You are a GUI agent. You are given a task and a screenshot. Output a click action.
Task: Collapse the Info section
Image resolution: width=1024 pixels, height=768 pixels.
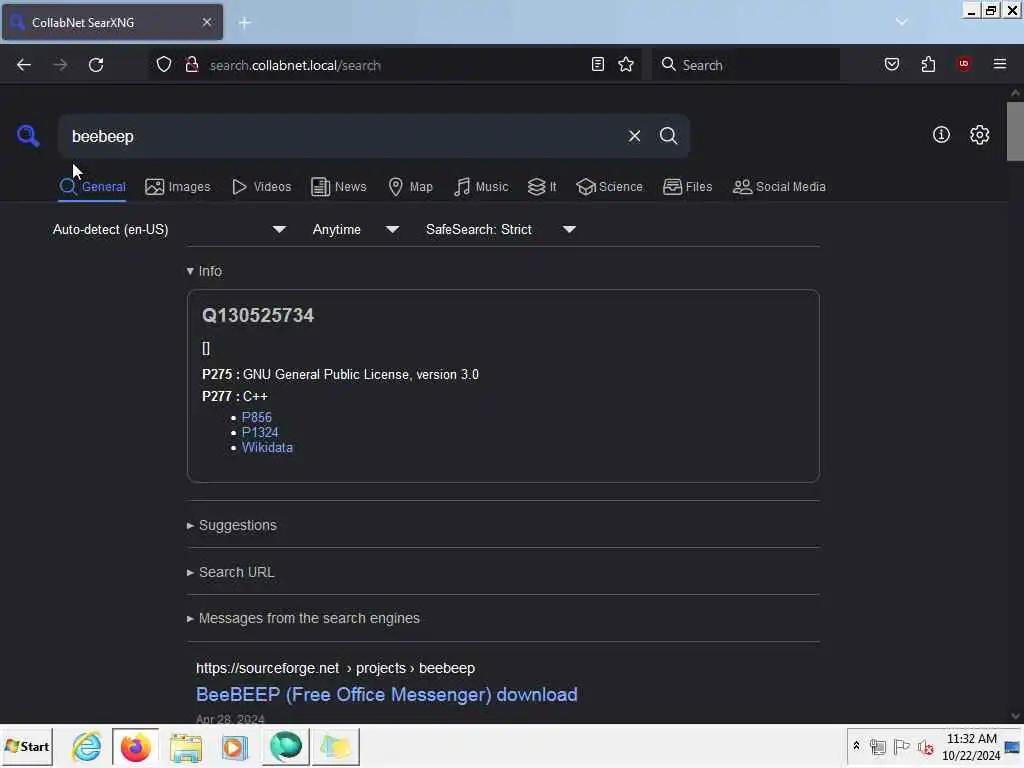coord(204,271)
